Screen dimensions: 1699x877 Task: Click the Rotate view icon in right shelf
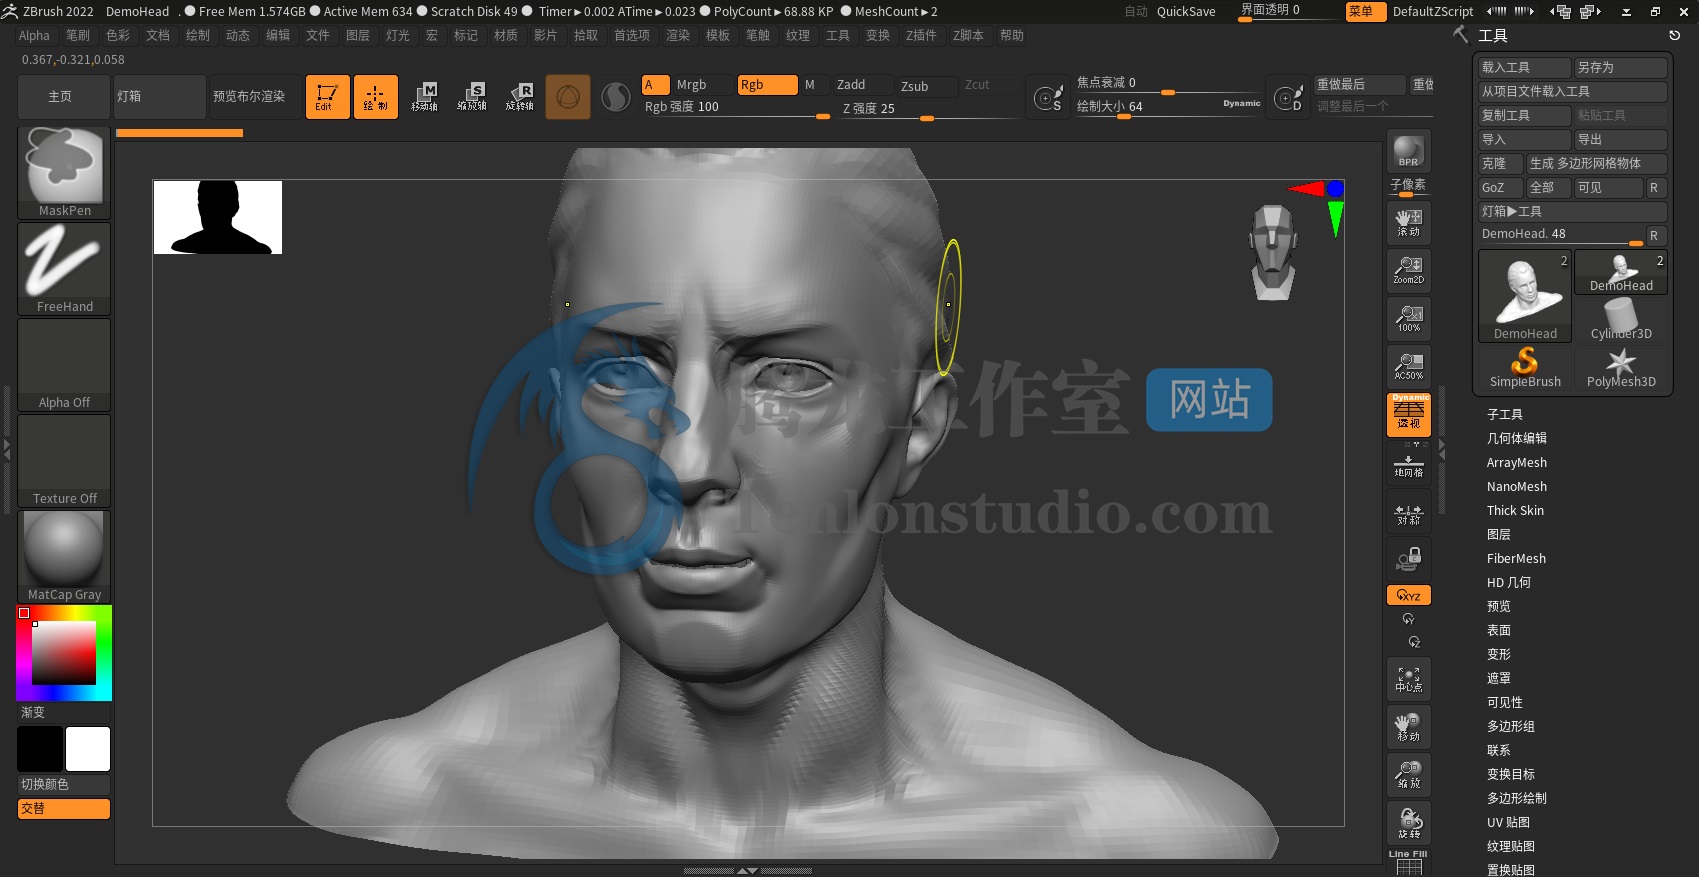1408,823
